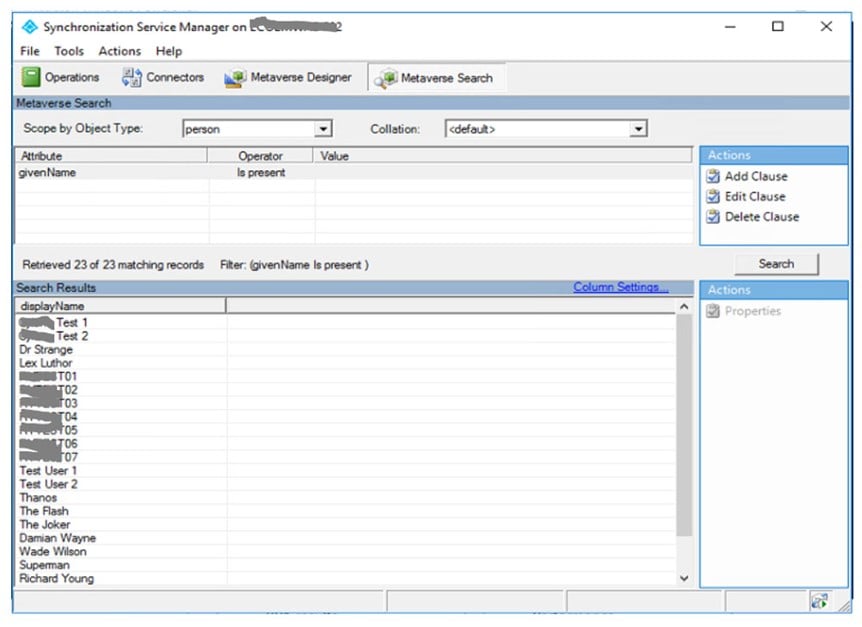Click the status bar sync icon

[820, 601]
